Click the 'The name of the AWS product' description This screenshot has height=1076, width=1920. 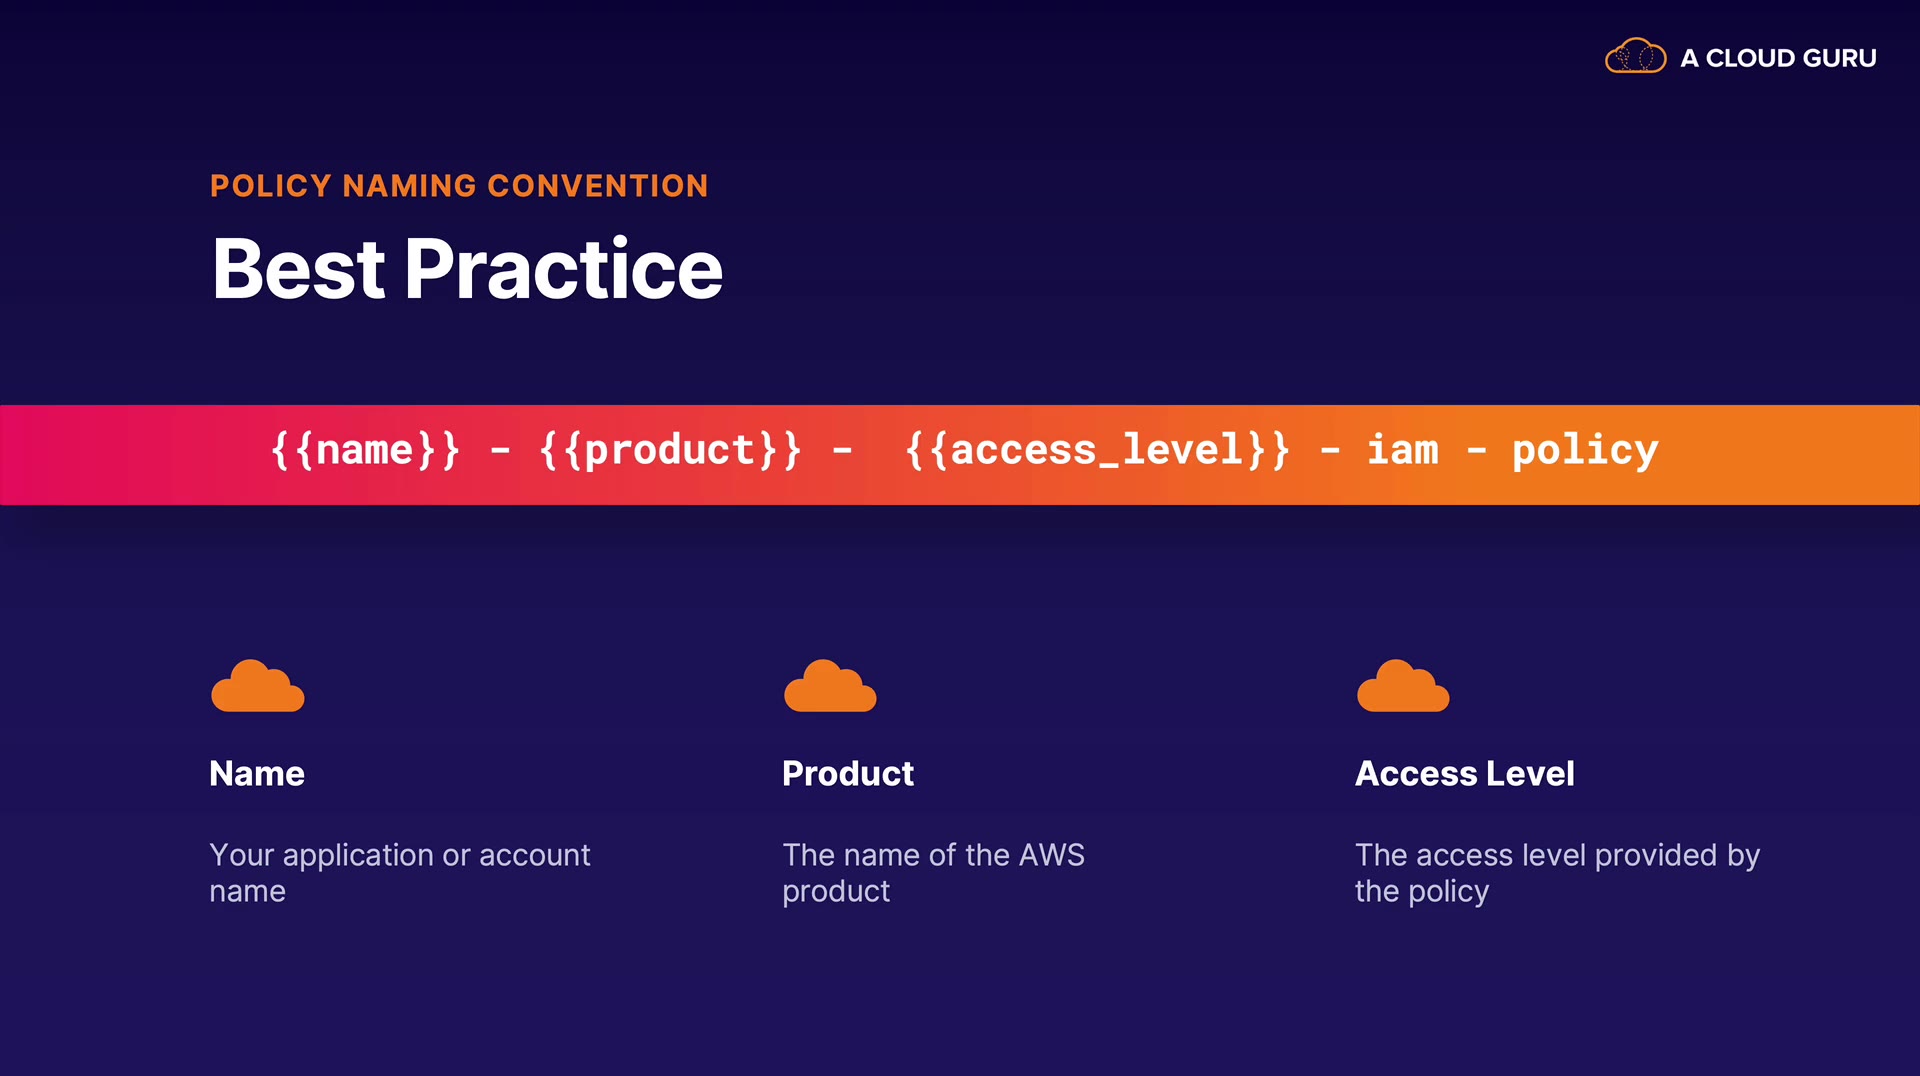tap(933, 872)
